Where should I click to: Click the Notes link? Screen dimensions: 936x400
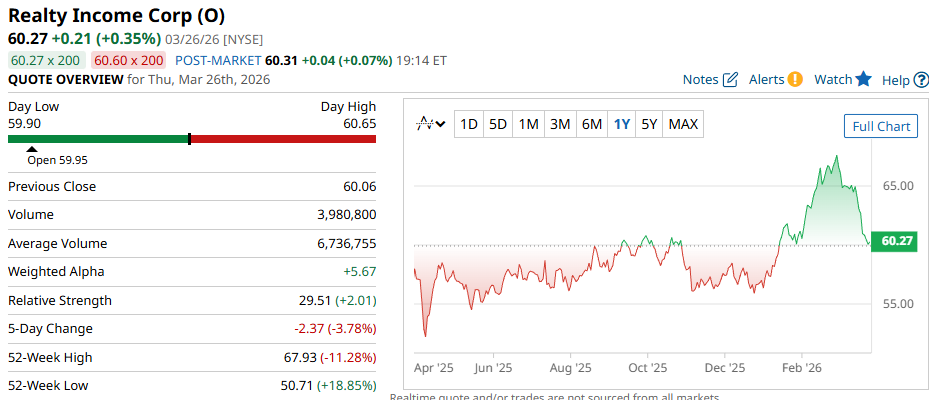(700, 80)
